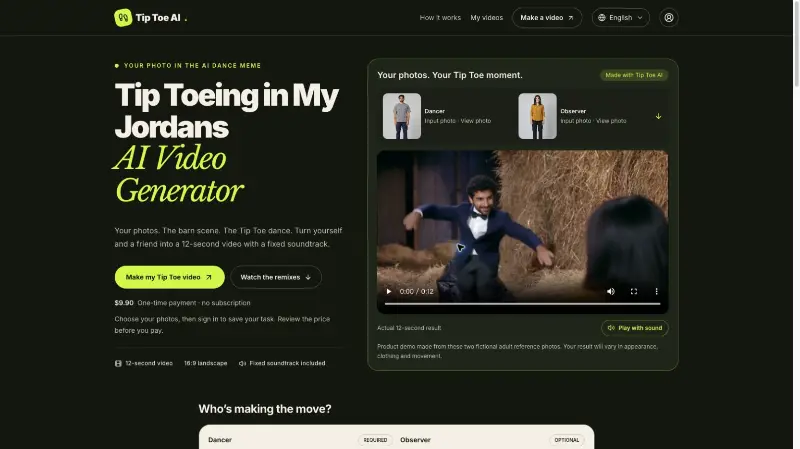Viewport: 800px width, 449px height.
Task: Open My videos page
Action: [486, 17]
